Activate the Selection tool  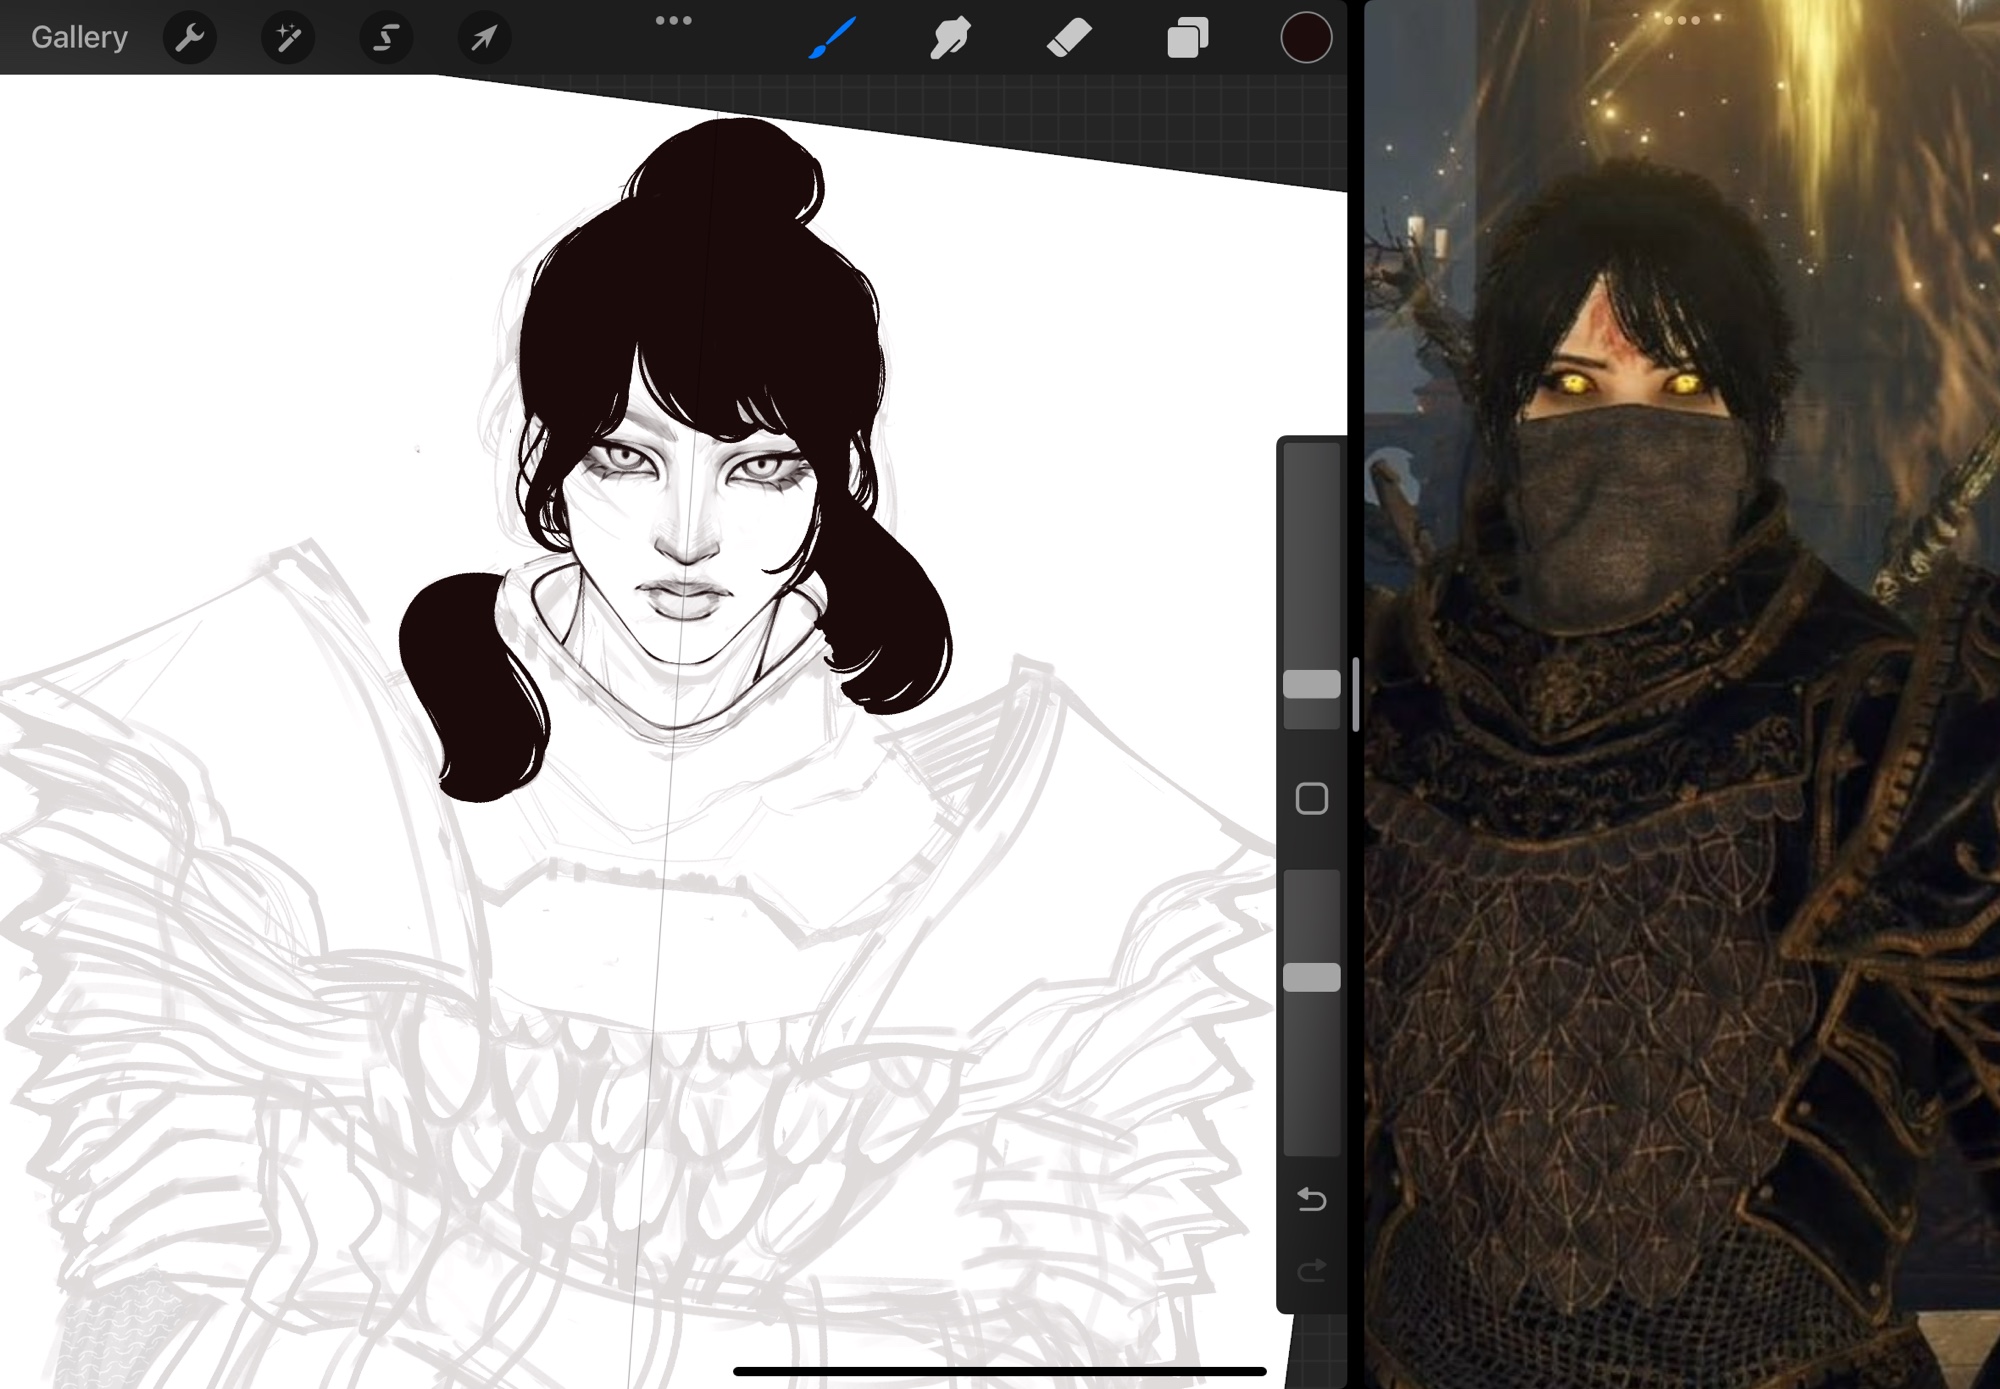point(386,38)
